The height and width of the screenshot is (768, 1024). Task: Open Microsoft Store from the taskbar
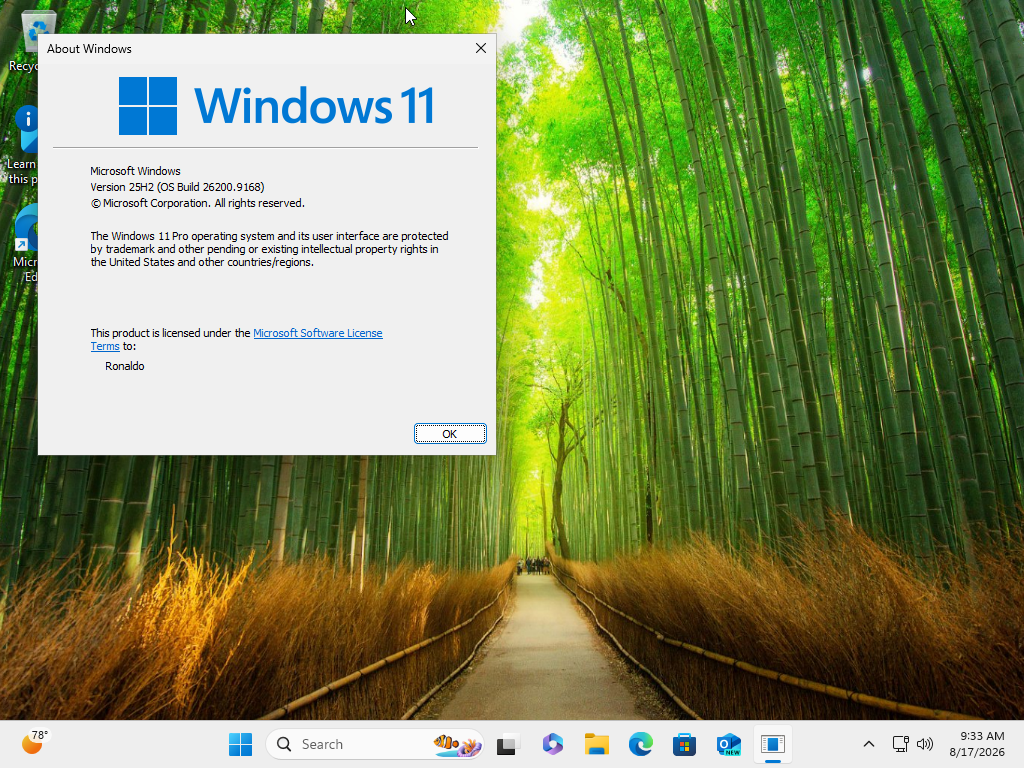pos(684,744)
